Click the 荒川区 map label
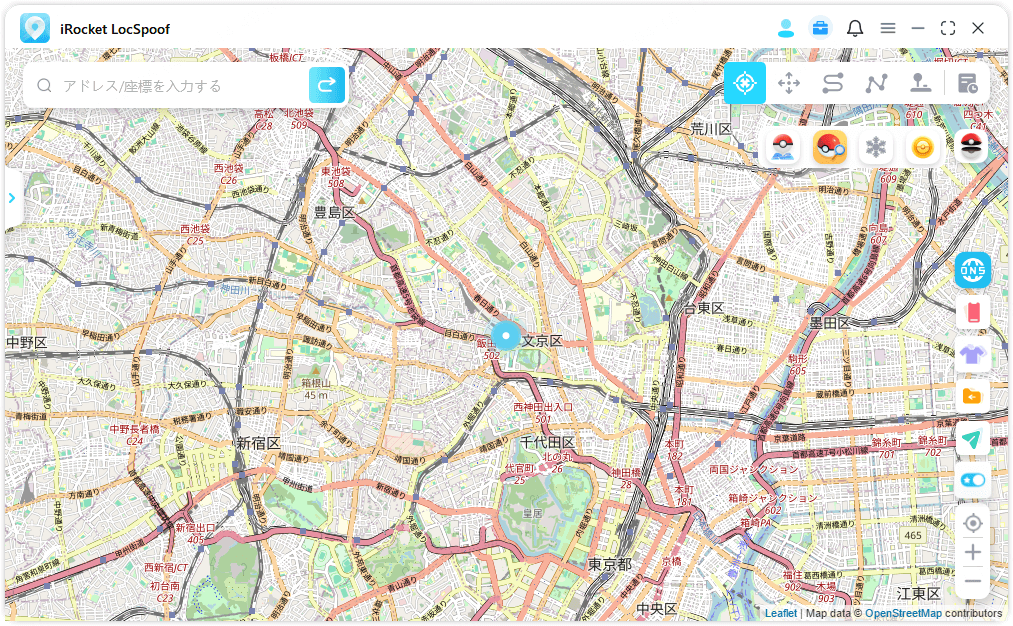The width and height of the screenshot is (1013, 626). [711, 129]
